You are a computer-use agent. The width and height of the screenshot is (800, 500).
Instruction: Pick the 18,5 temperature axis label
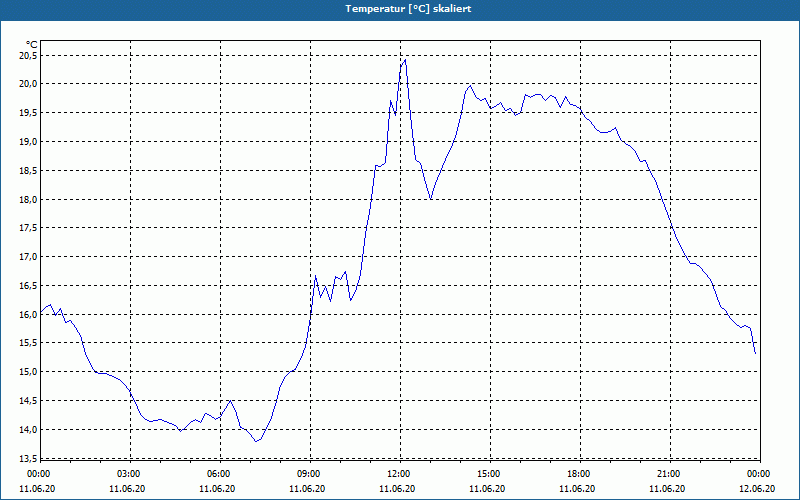pyautogui.click(x=28, y=170)
